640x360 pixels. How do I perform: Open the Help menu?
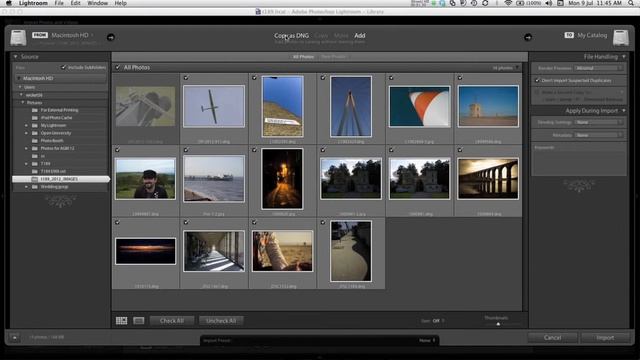point(120,3)
